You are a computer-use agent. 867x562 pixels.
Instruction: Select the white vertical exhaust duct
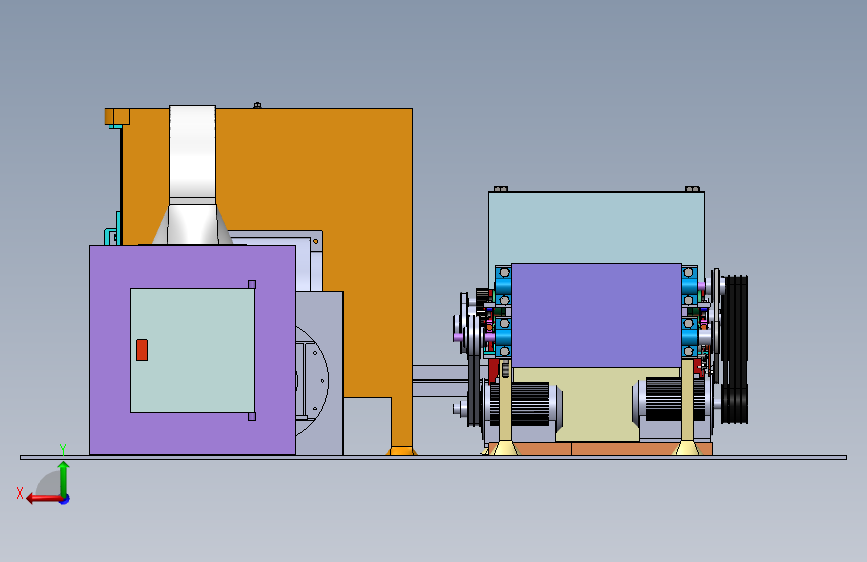coord(192,155)
